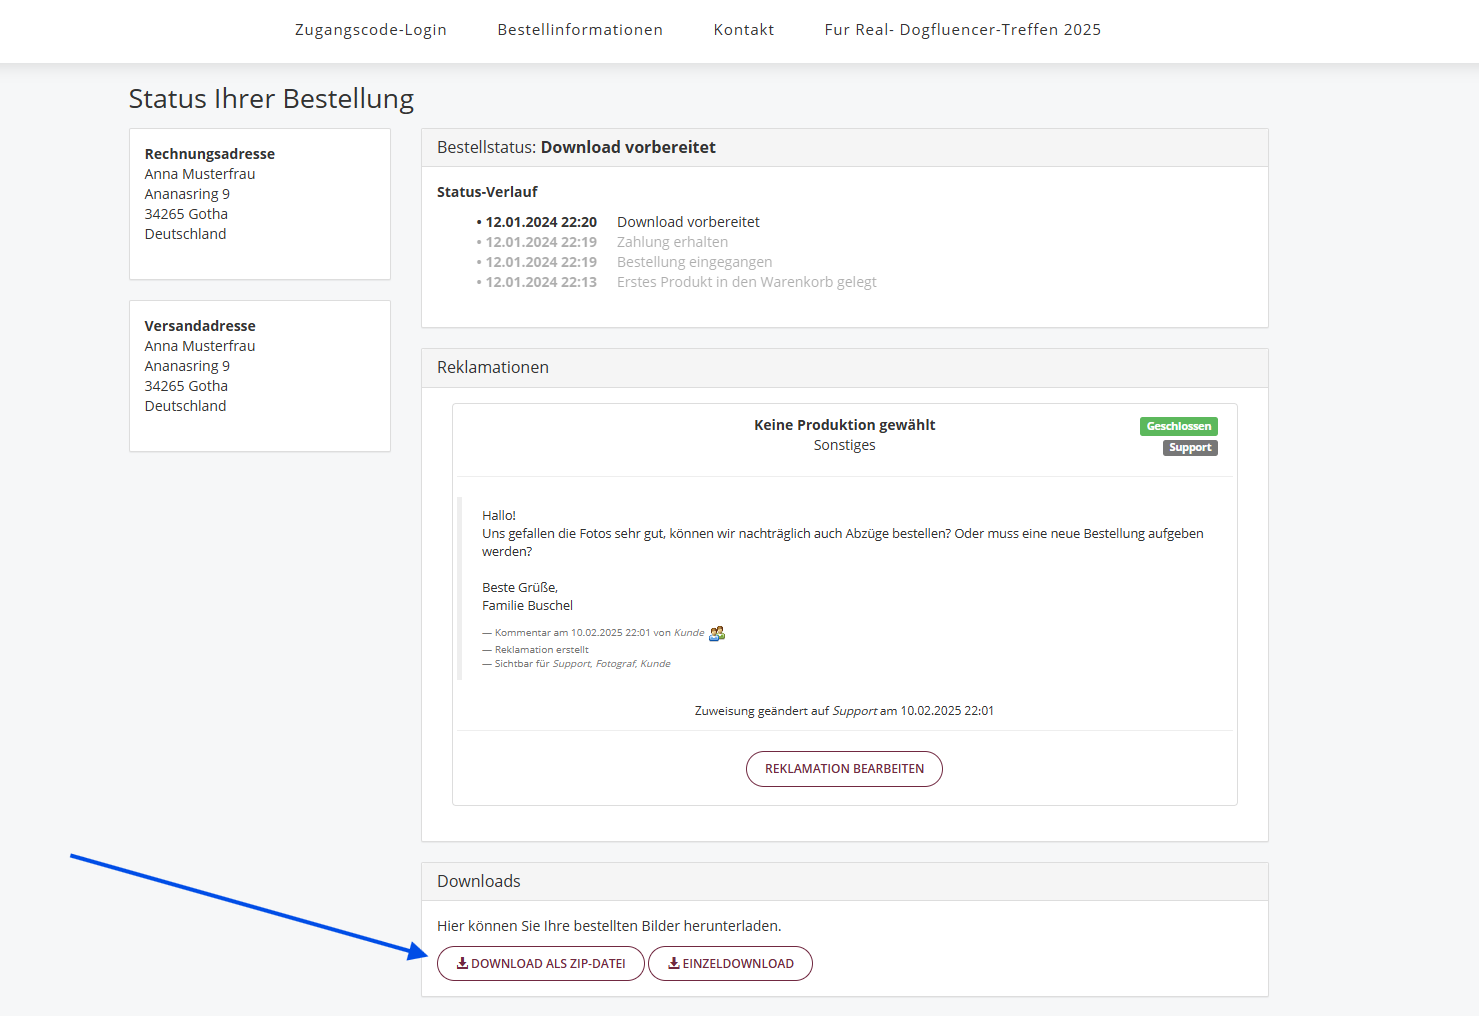Click the 12.01.2024 22:13 timestamp
Screen dimensions: 1479x1016
click(x=541, y=282)
